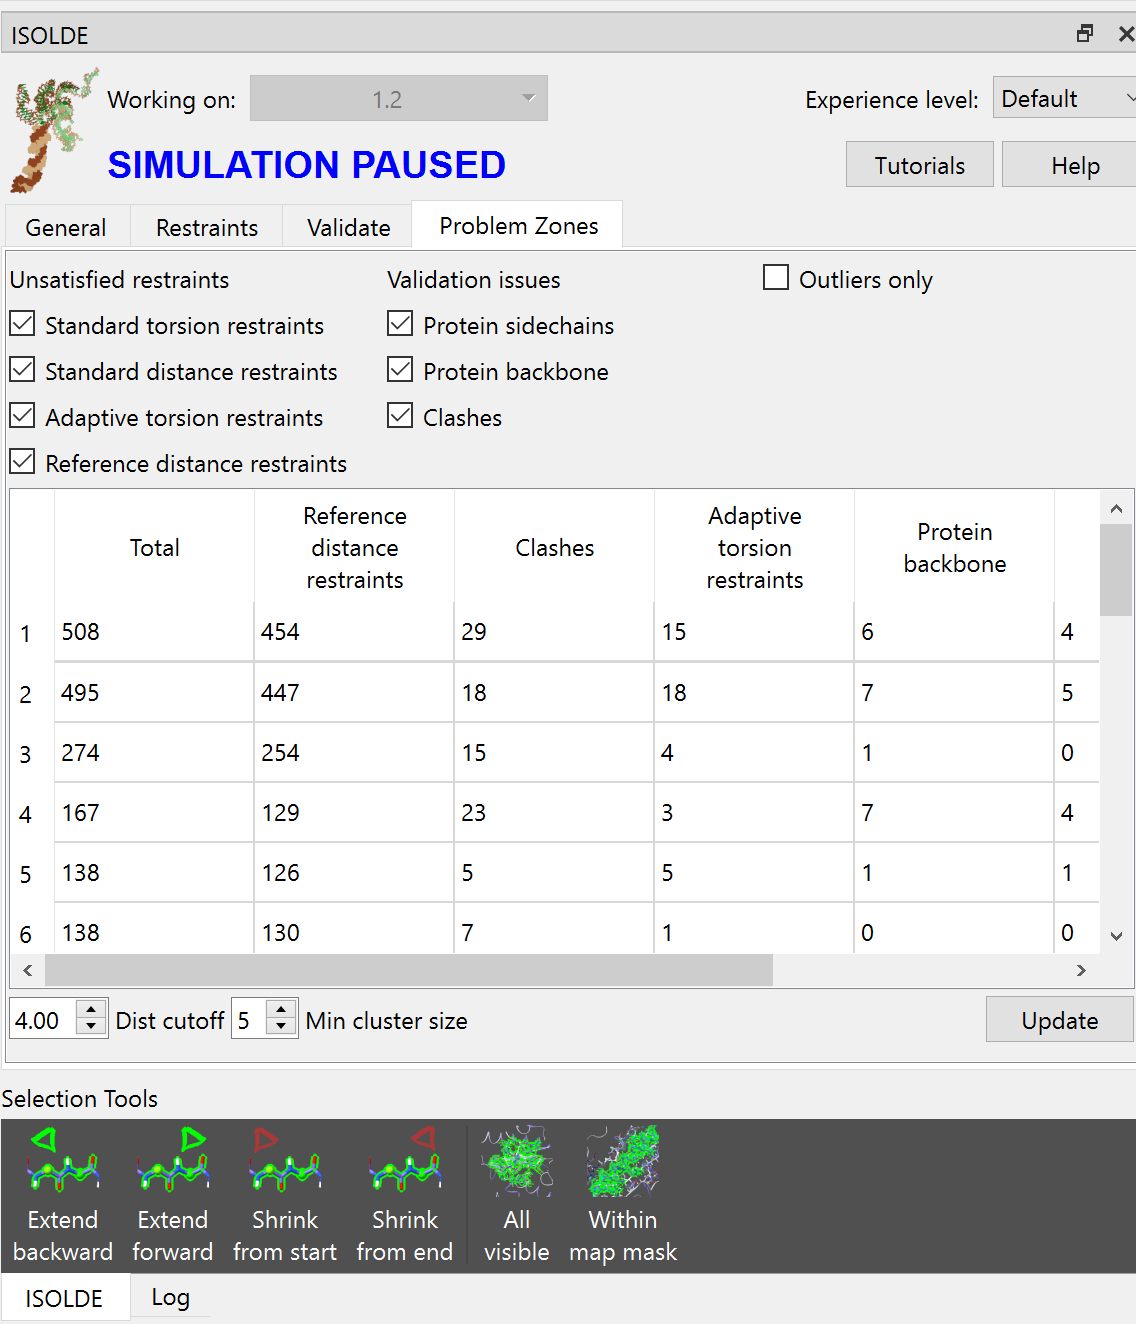1136x1324 pixels.
Task: Switch to the Log tab at bottom
Action: [171, 1297]
